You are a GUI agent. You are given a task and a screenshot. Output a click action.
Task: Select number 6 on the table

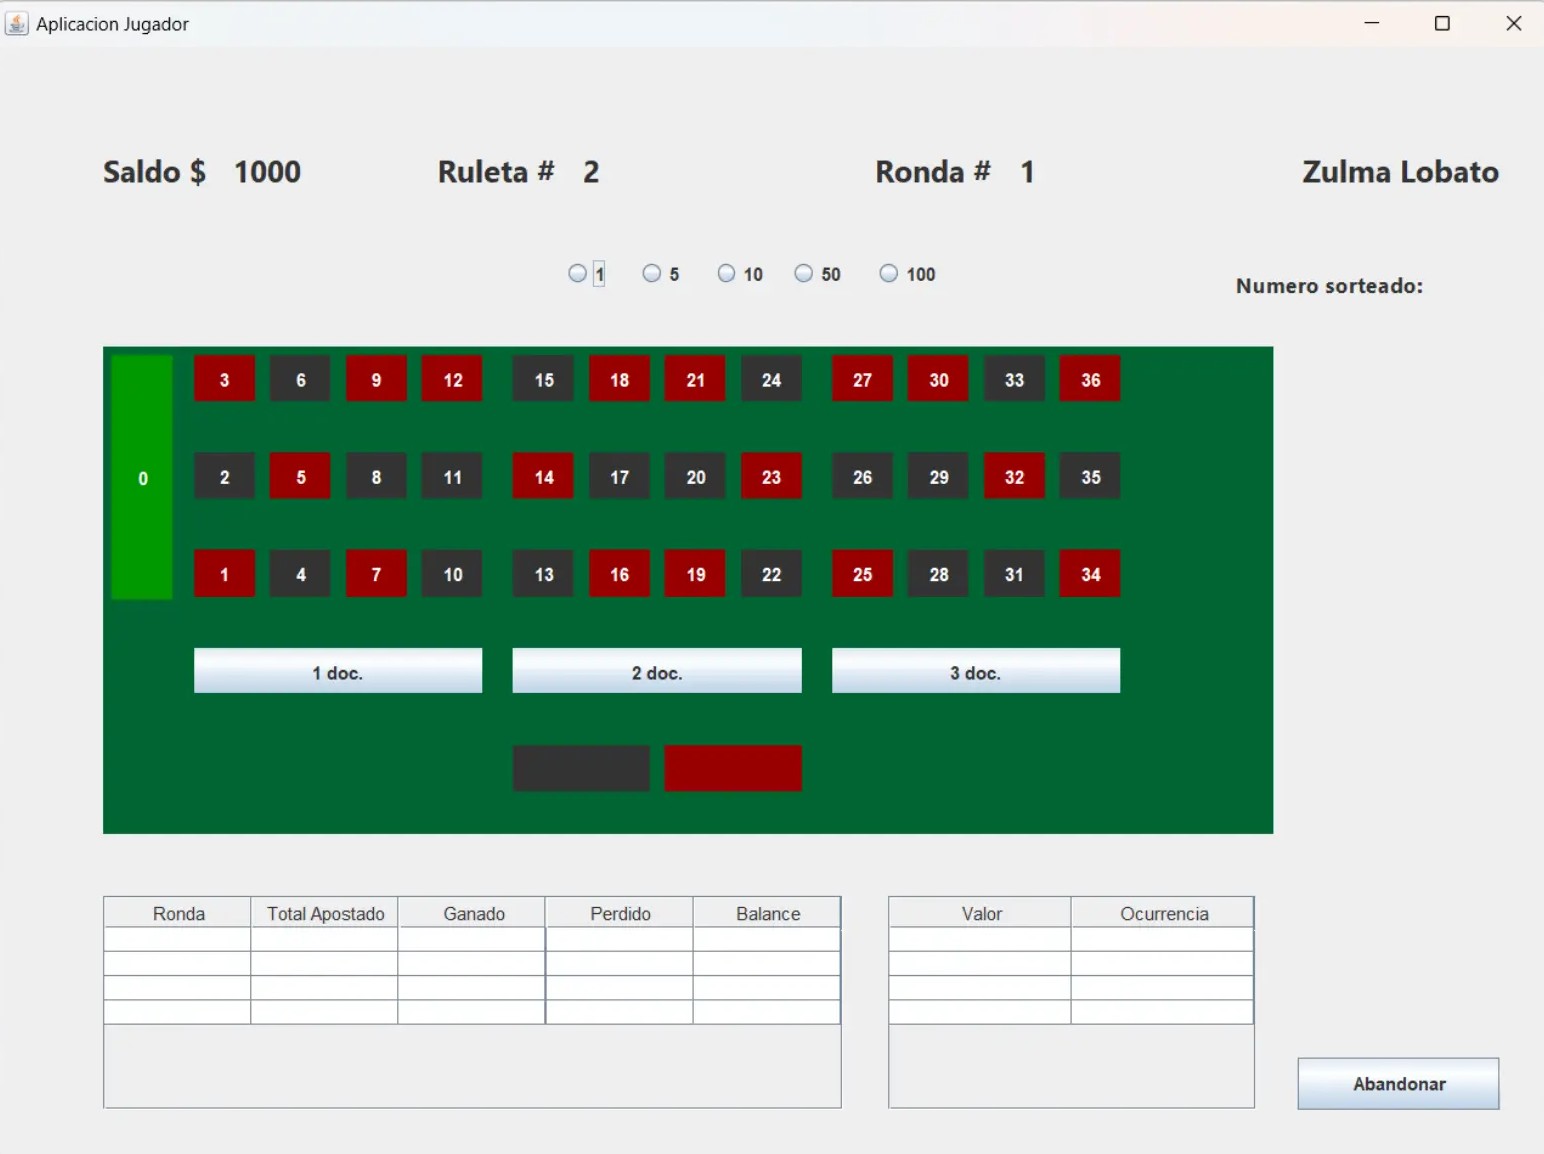pyautogui.click(x=300, y=379)
